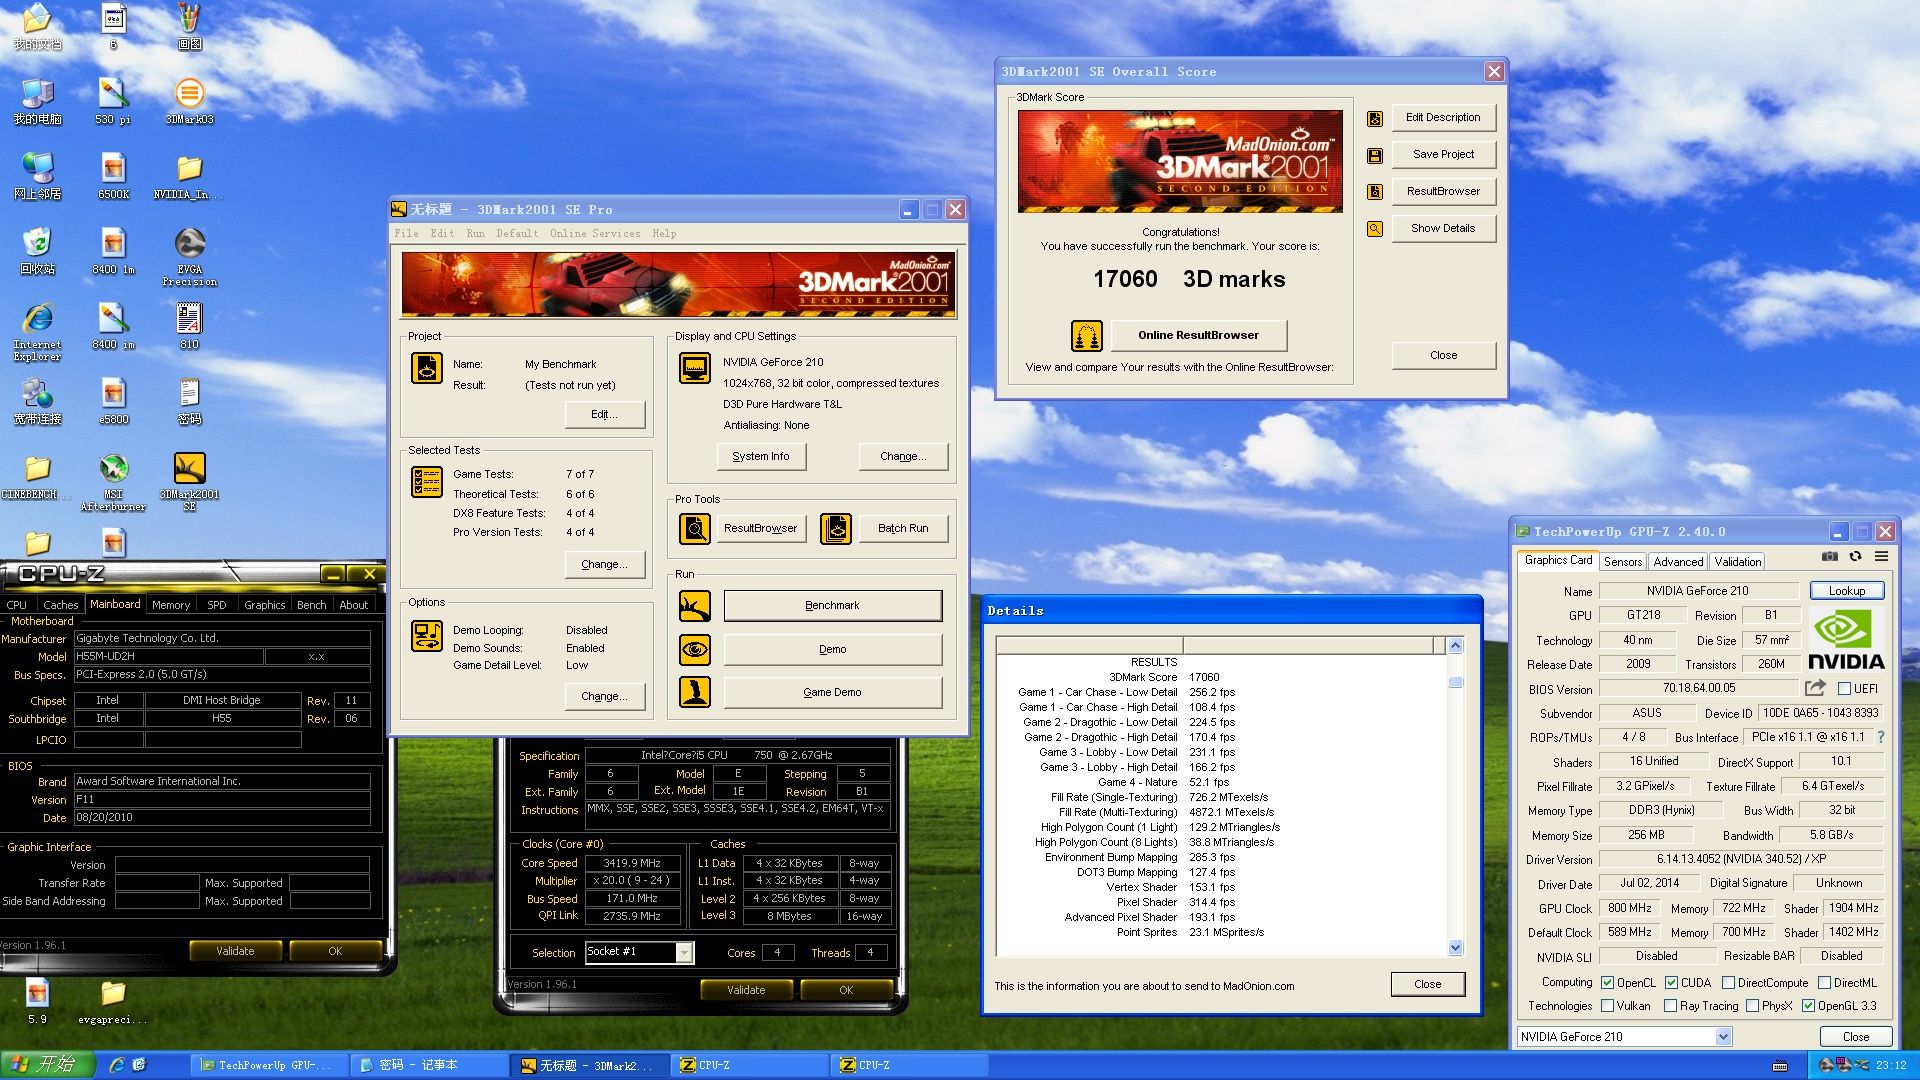Toggle the Vulkan checkbox

coord(1607,1006)
